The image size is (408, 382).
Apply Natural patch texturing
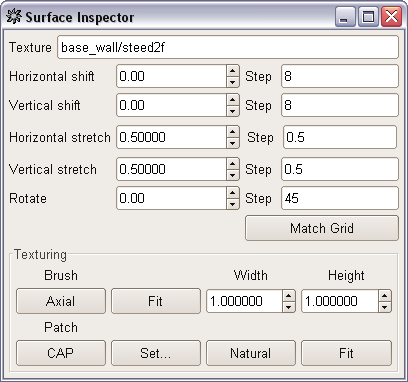251,353
